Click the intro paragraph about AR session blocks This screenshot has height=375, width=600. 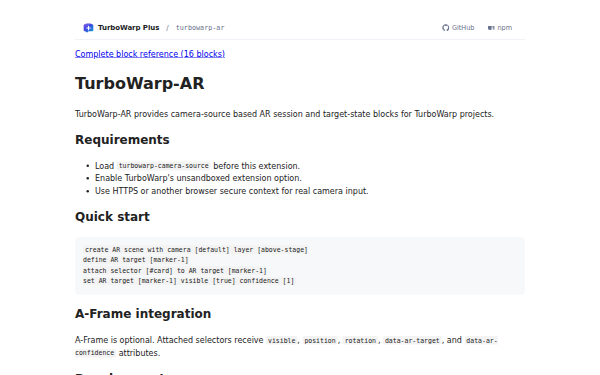pyautogui.click(x=284, y=114)
